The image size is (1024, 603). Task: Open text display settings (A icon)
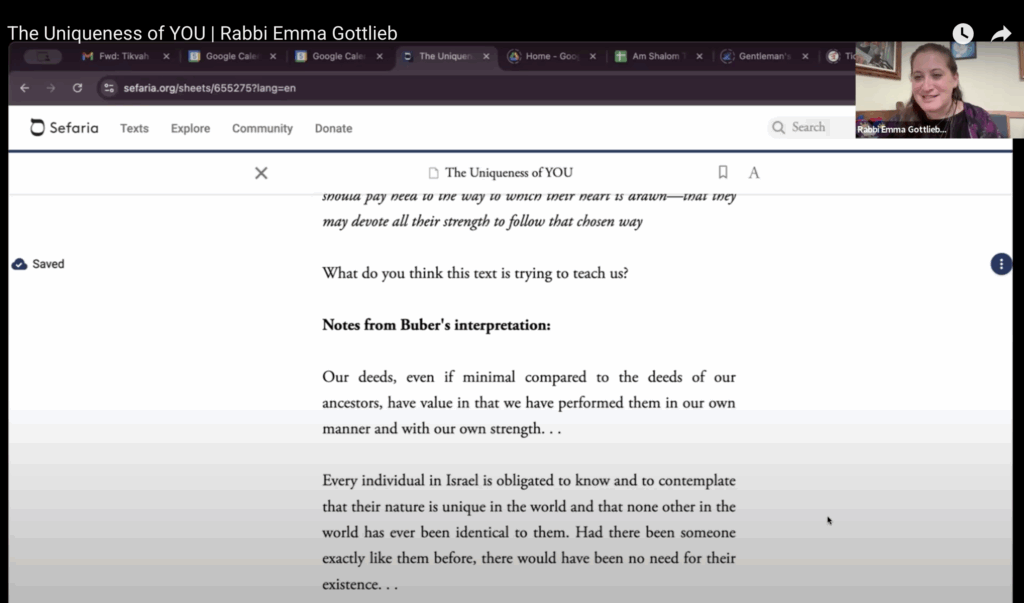(754, 173)
